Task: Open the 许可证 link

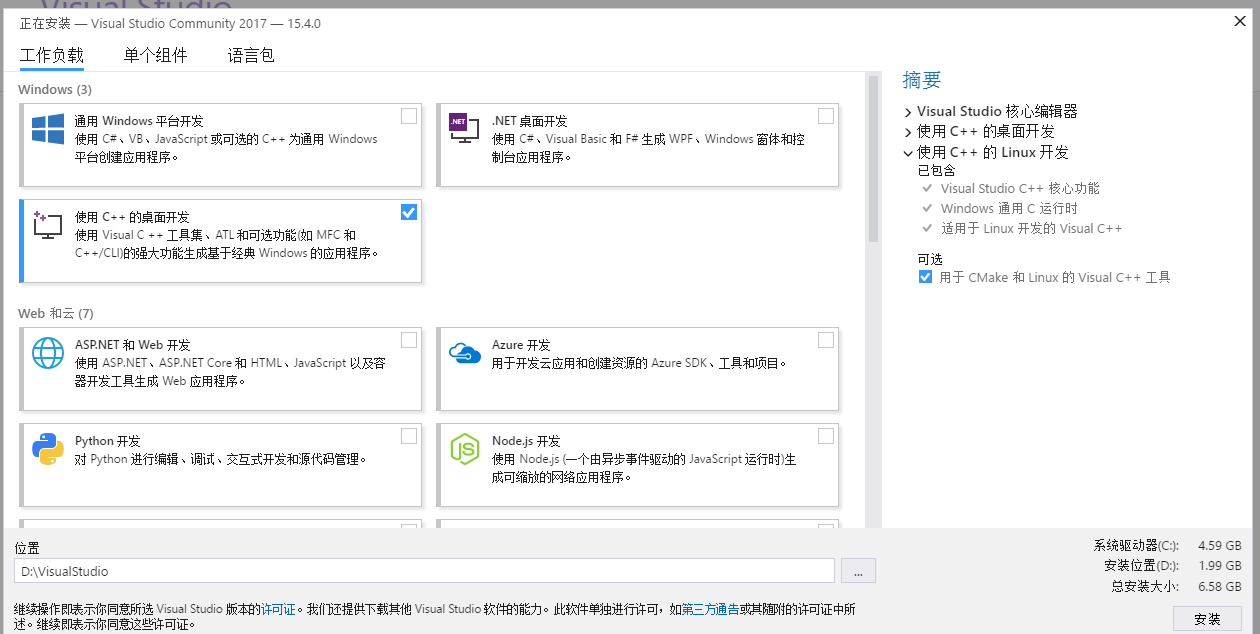Action: pos(278,609)
